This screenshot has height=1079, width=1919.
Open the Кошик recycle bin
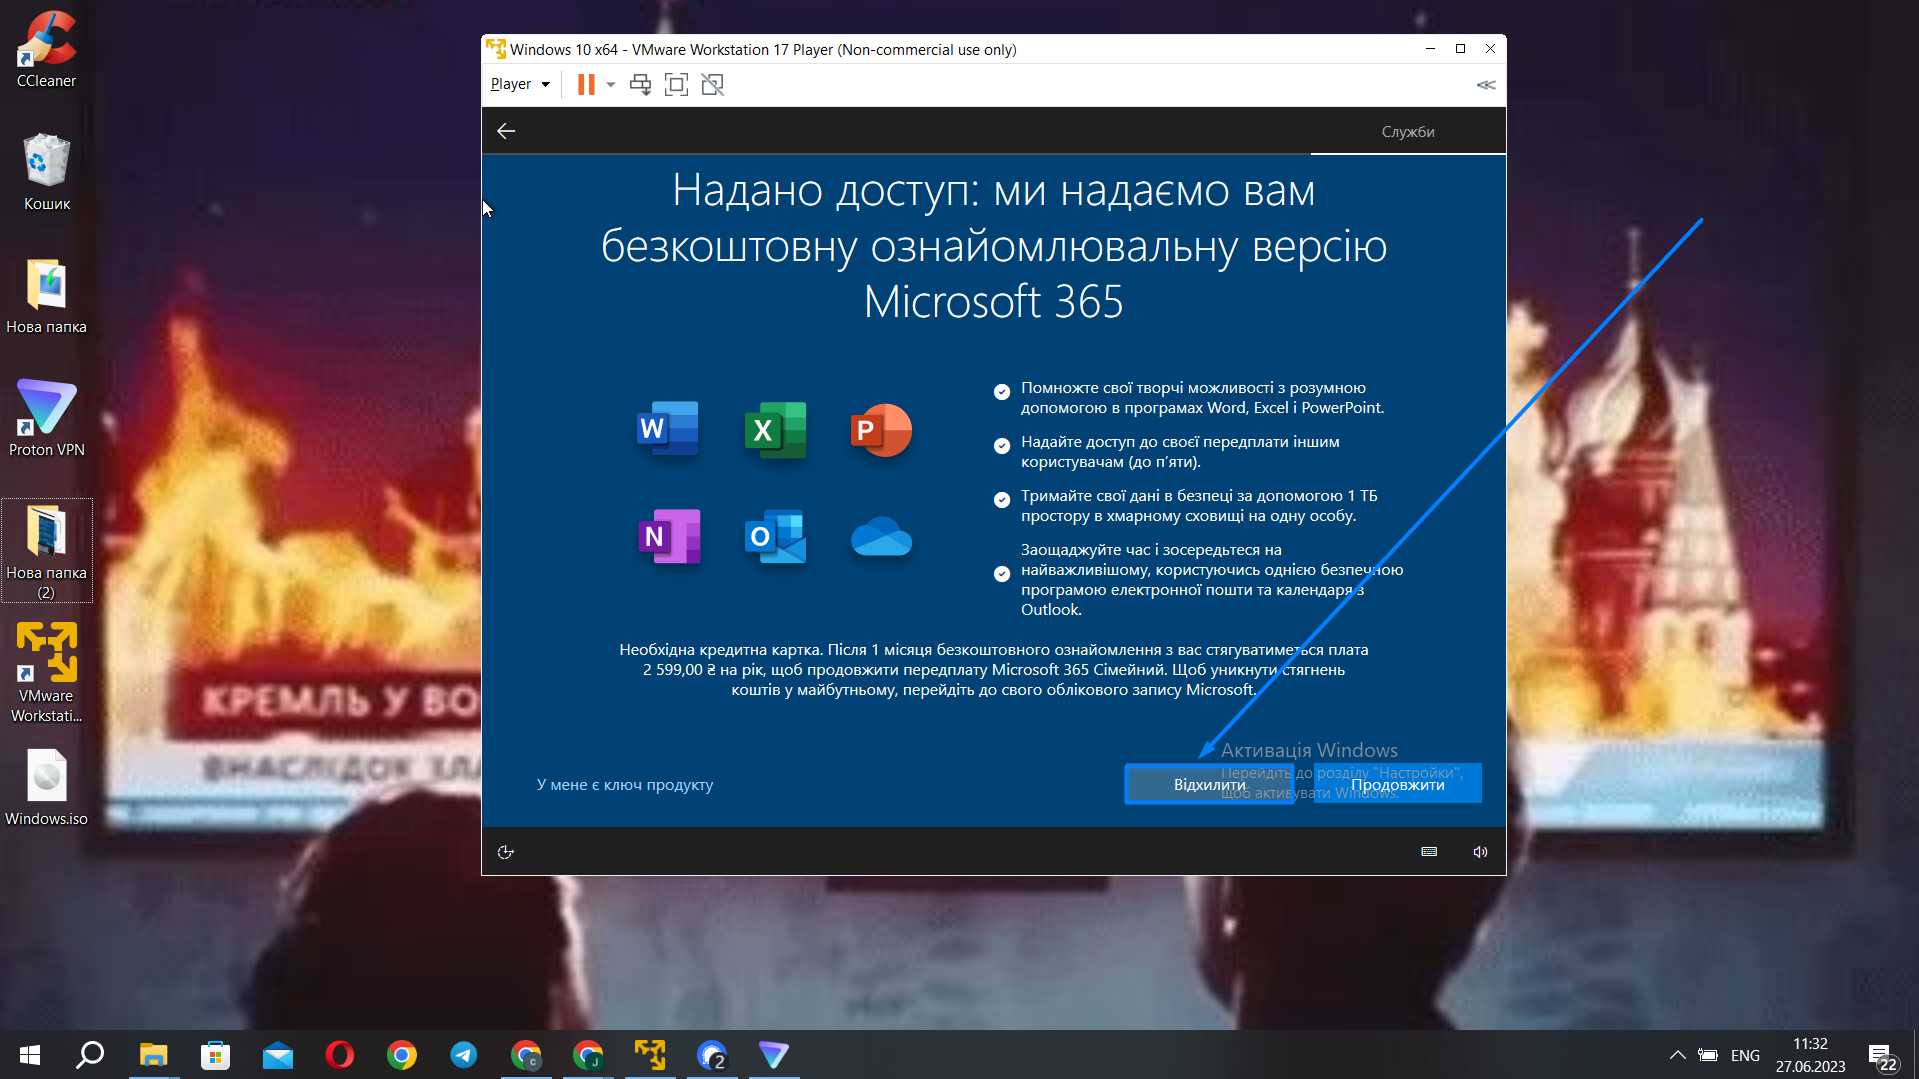47,171
